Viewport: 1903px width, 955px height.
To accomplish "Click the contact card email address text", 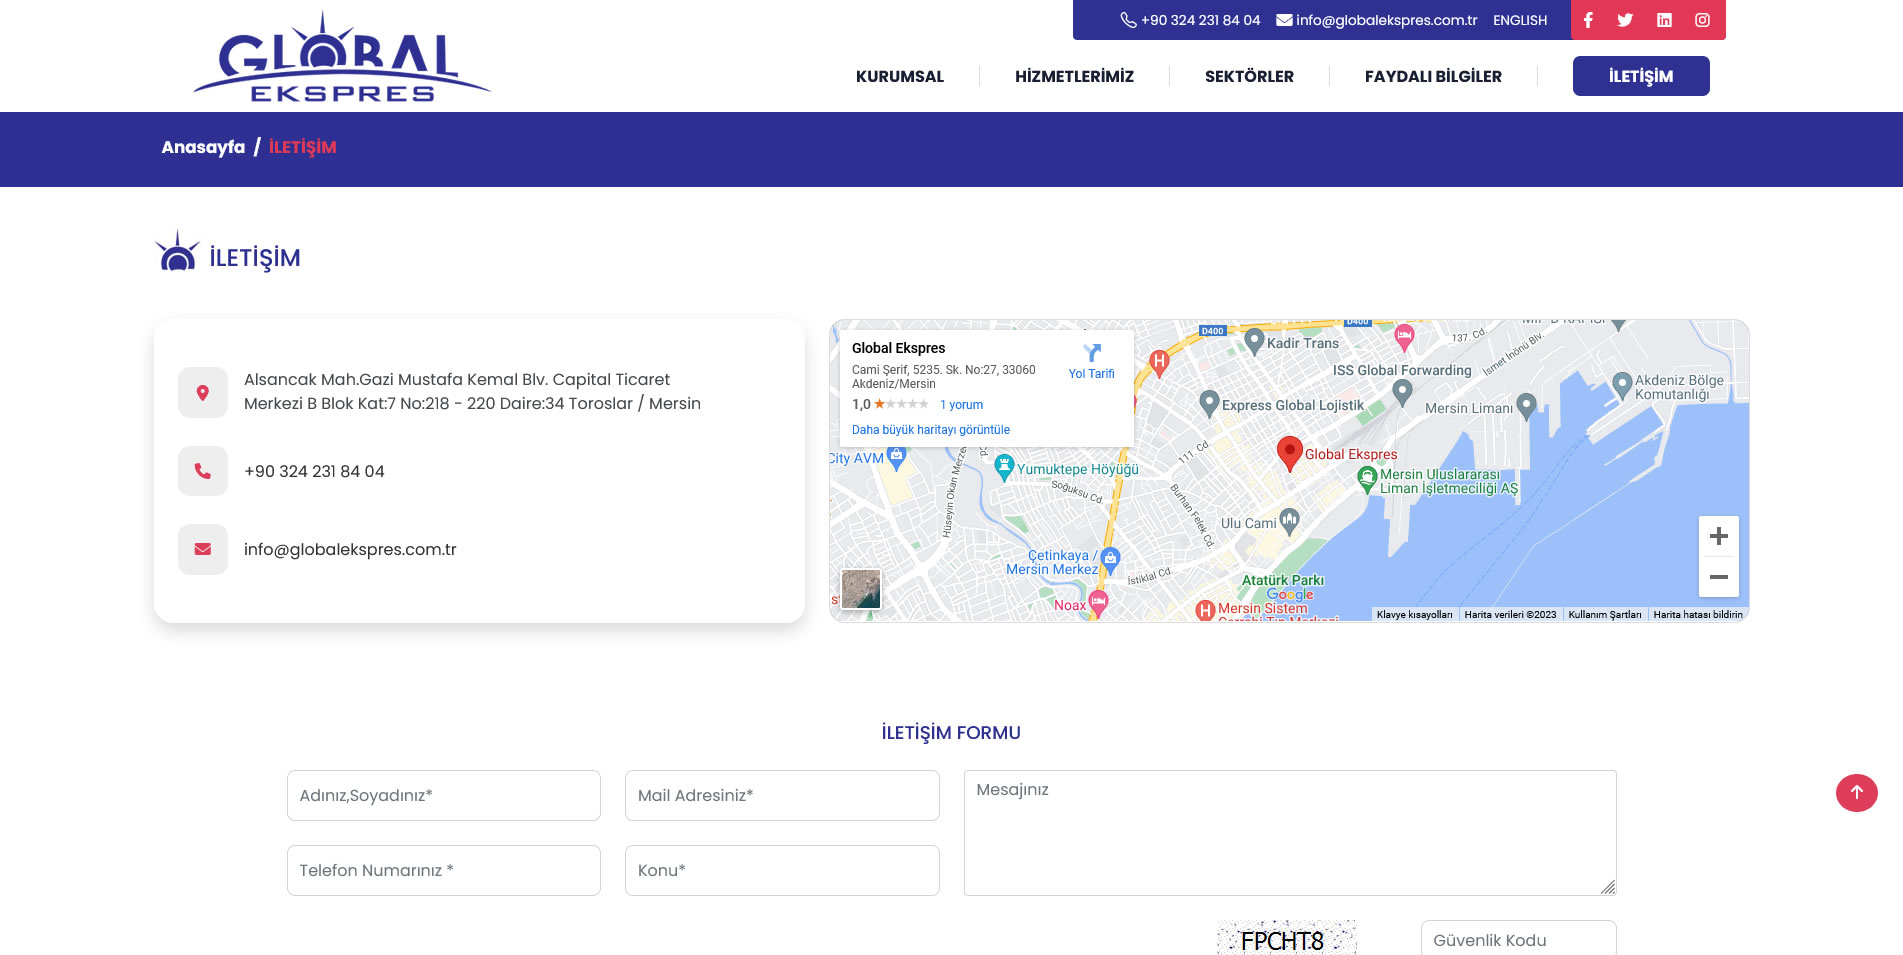I will click(x=350, y=549).
